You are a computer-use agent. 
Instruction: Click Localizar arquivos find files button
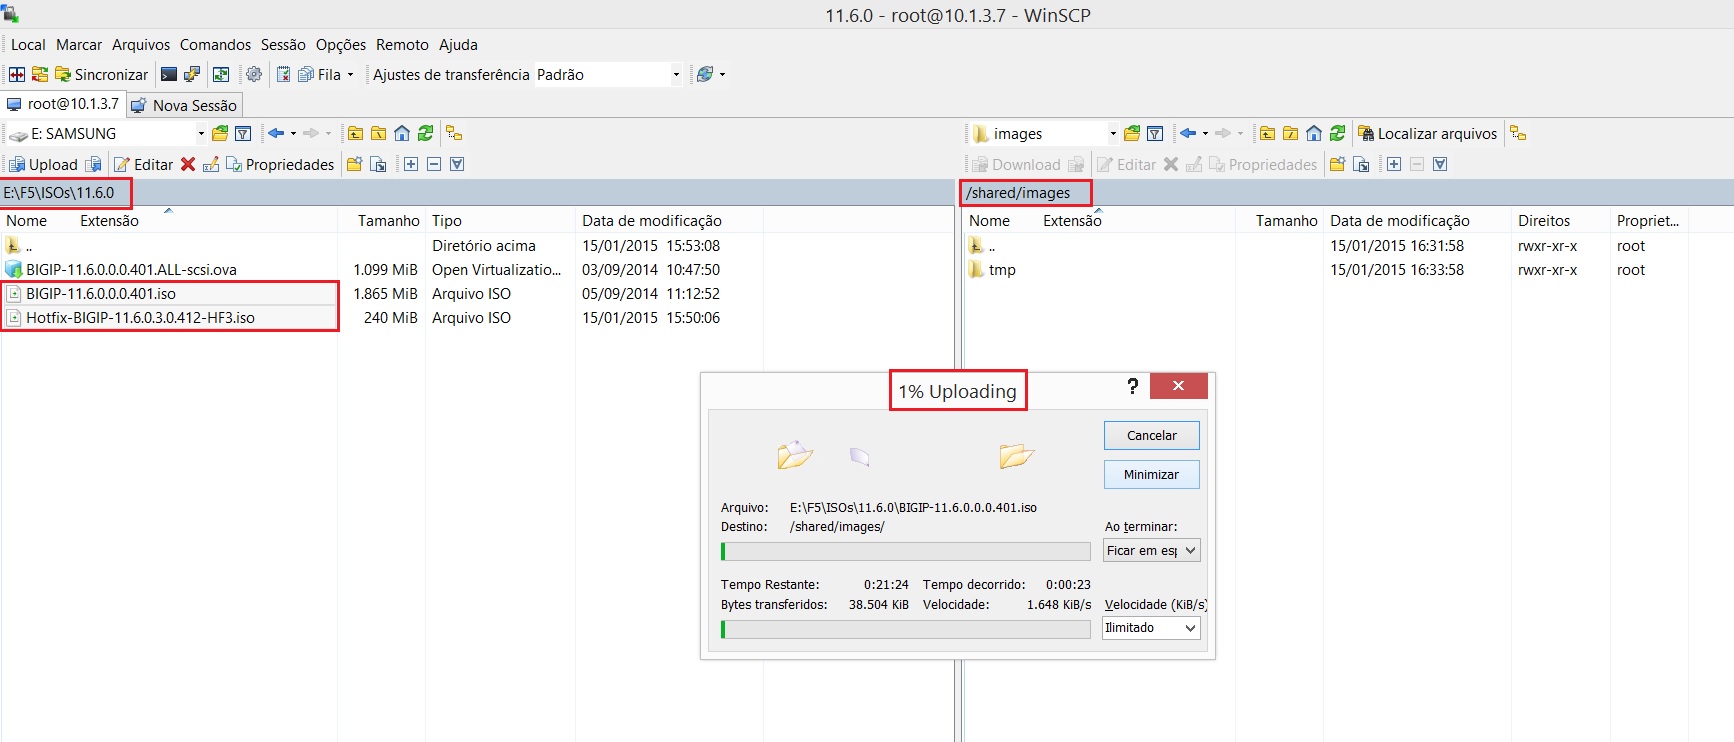click(x=1427, y=133)
